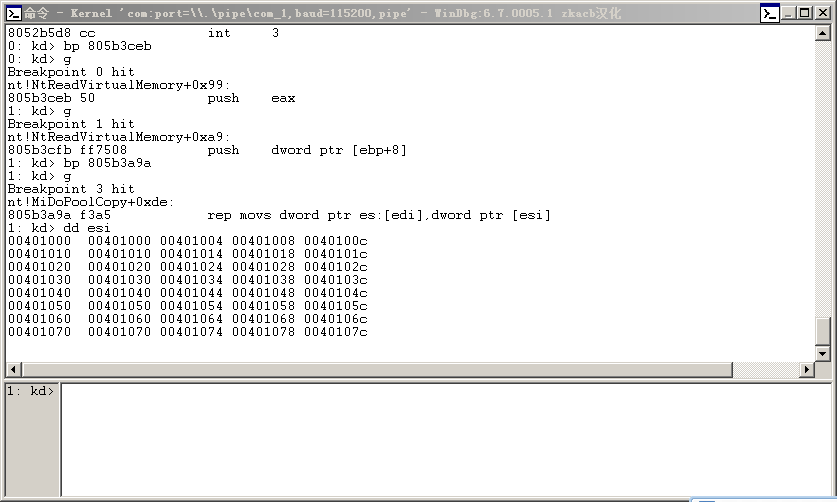Click the 'dd esi' command line

tap(59, 228)
